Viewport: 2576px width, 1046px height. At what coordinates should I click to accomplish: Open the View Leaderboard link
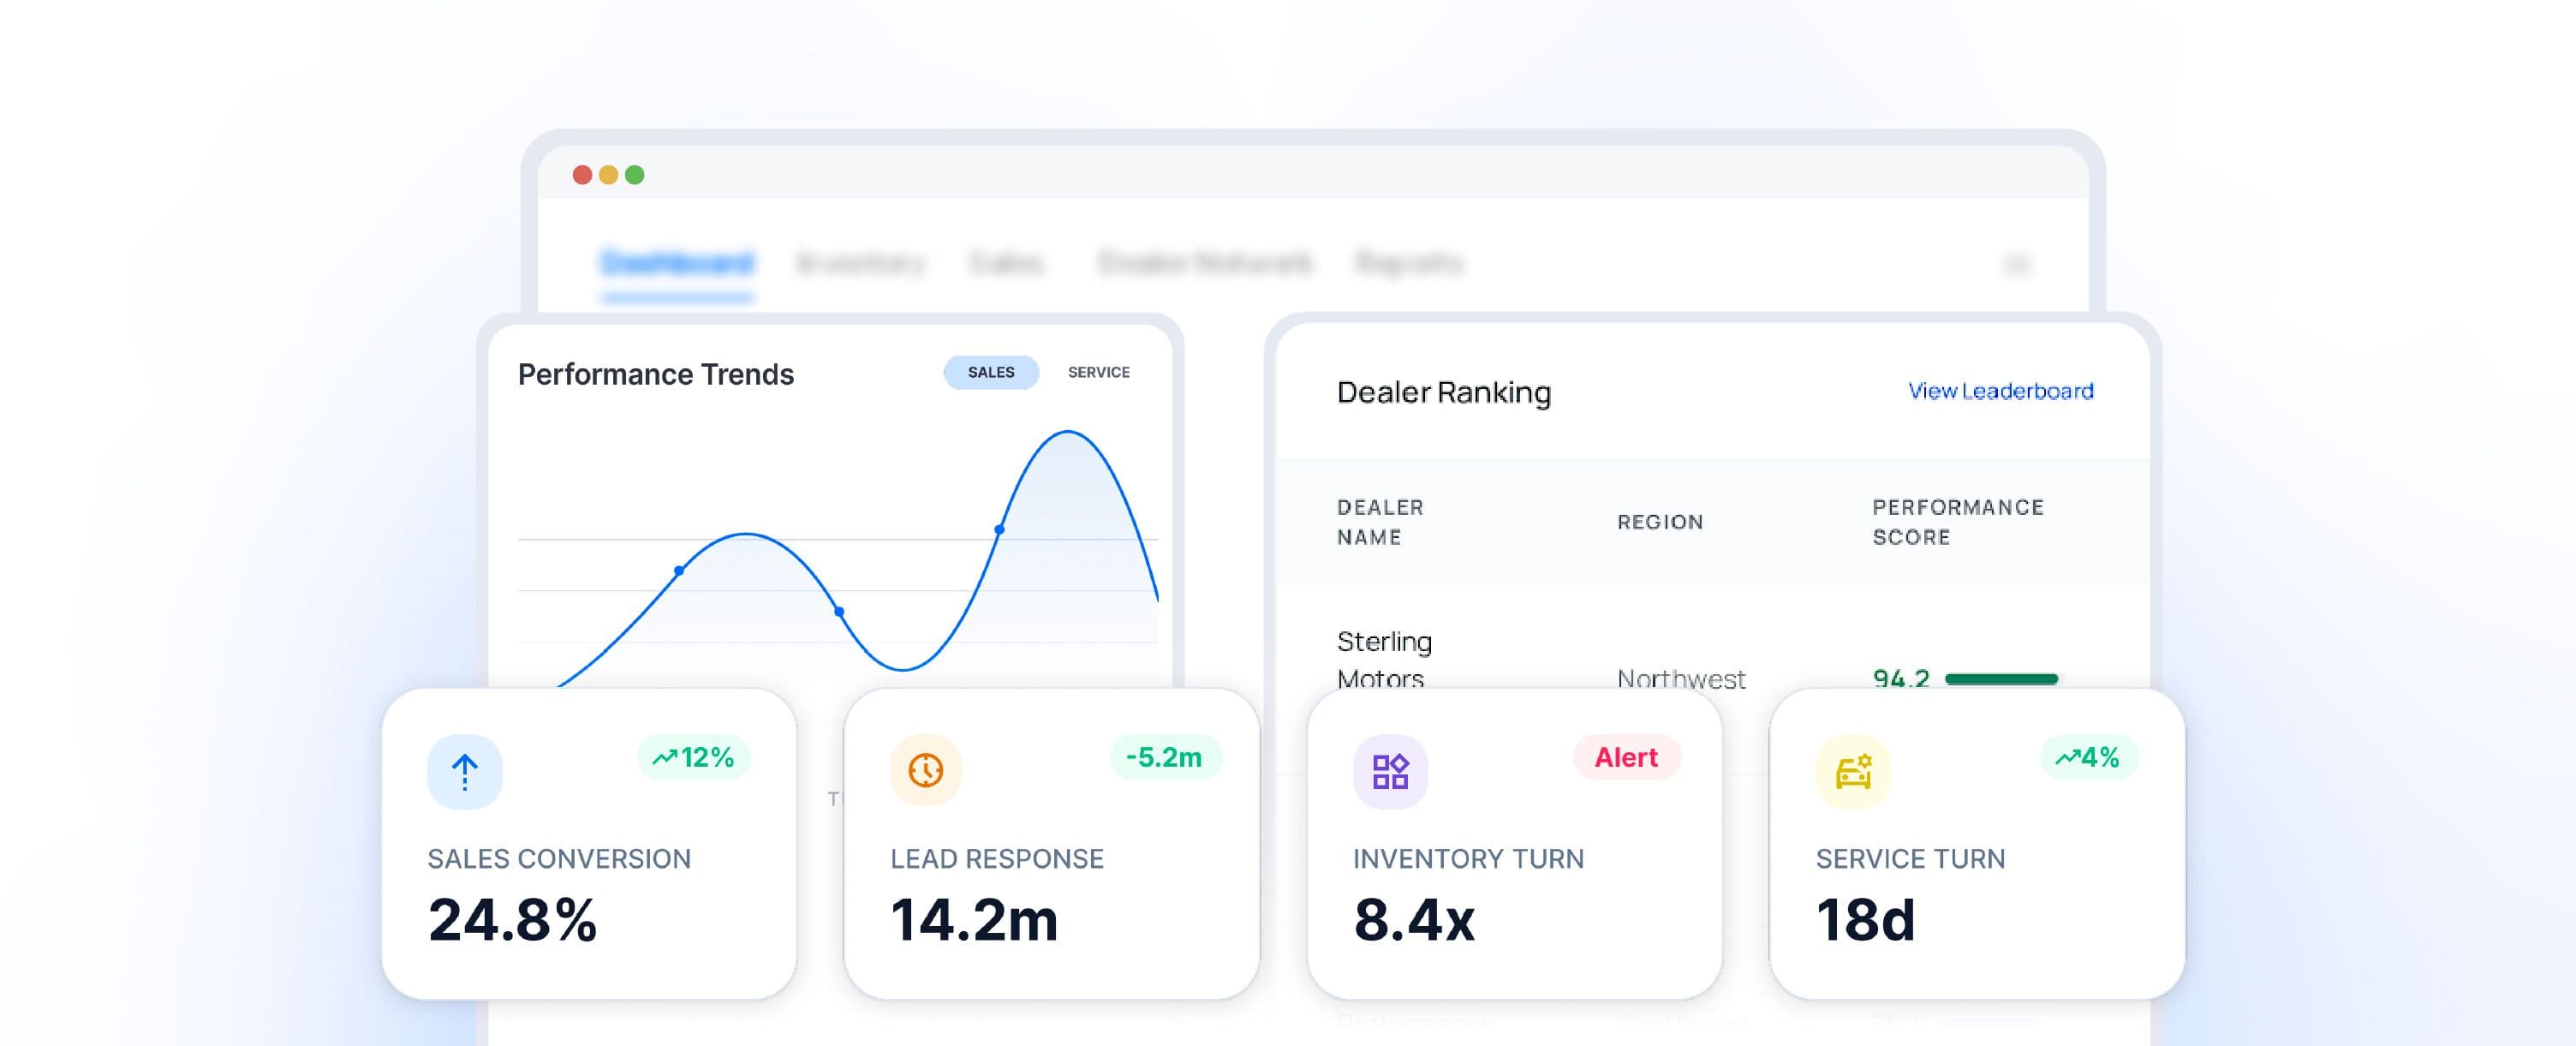pos(2000,391)
